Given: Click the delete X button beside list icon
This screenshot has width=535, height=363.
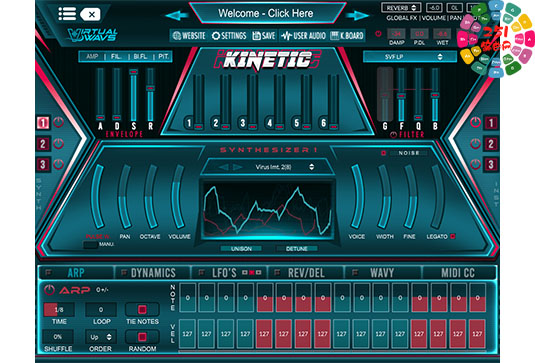Looking at the screenshot, I should click(x=91, y=14).
